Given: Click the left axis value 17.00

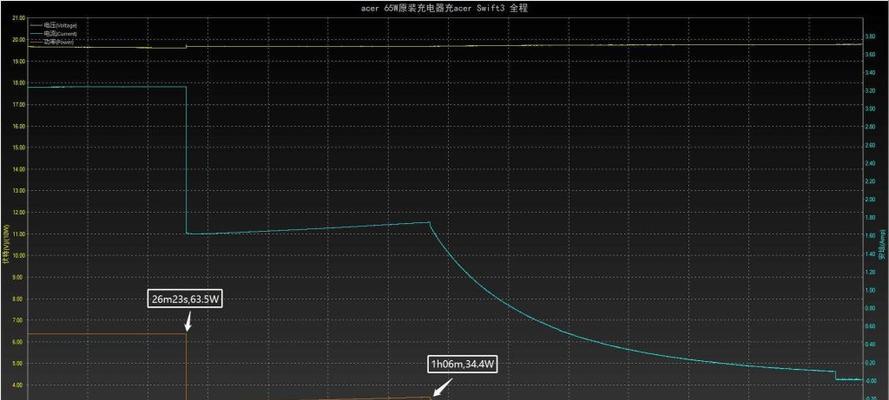Looking at the screenshot, I should [x=19, y=105].
